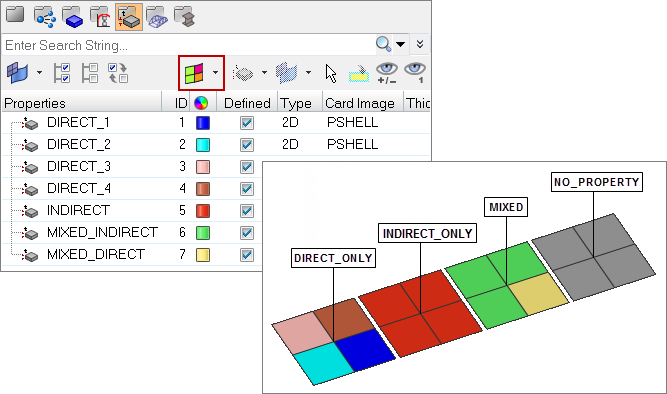
Task: Click the NO_PROPERTY label in viewport
Action: pyautogui.click(x=597, y=182)
